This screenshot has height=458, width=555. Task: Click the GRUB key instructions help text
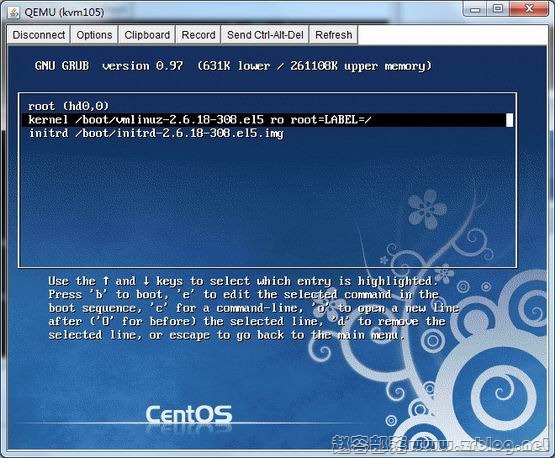(253, 308)
